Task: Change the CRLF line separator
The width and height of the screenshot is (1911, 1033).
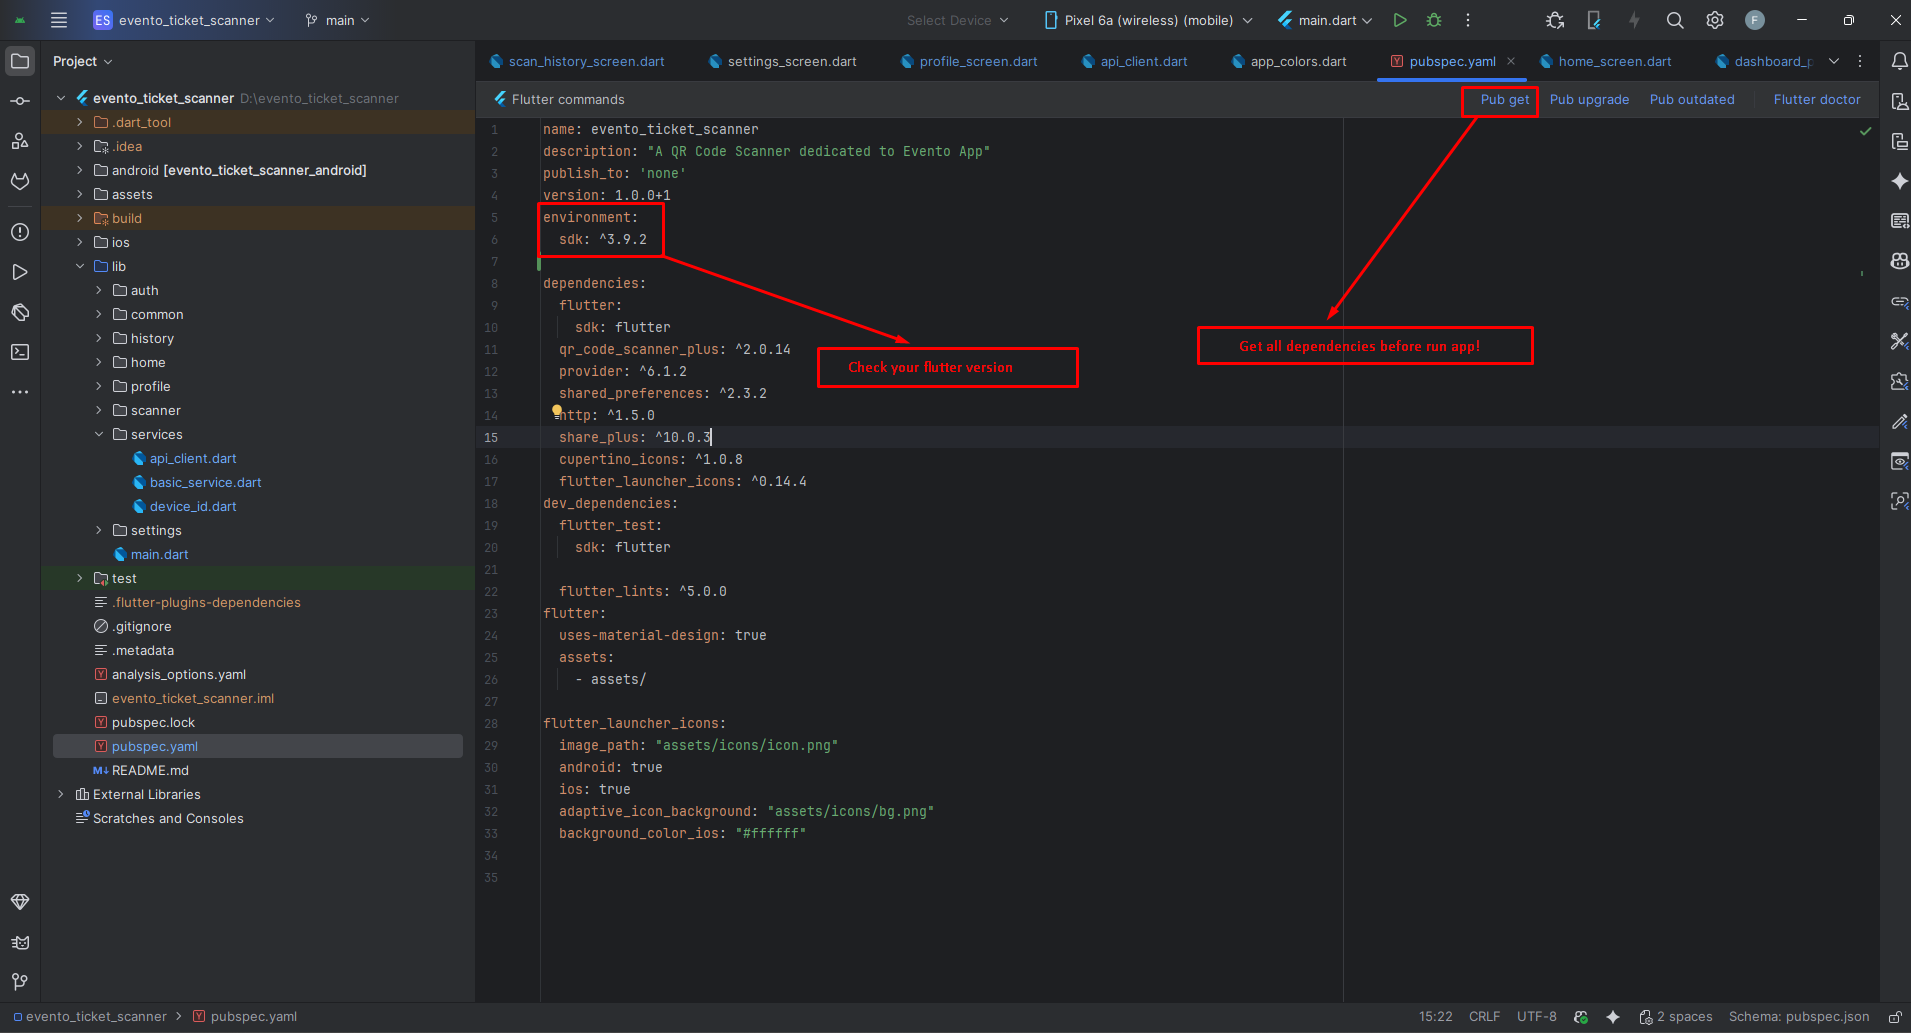Action: pyautogui.click(x=1484, y=1016)
